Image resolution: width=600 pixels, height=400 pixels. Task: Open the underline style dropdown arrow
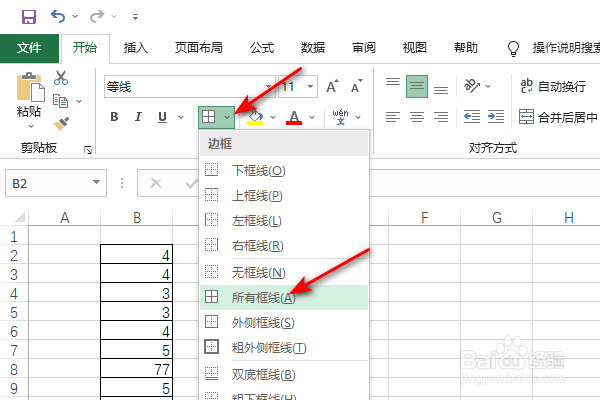point(181,117)
